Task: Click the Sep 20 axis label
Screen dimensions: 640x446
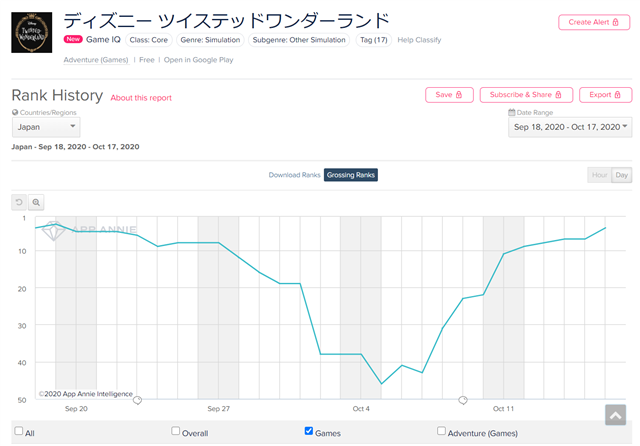Action: (76, 408)
